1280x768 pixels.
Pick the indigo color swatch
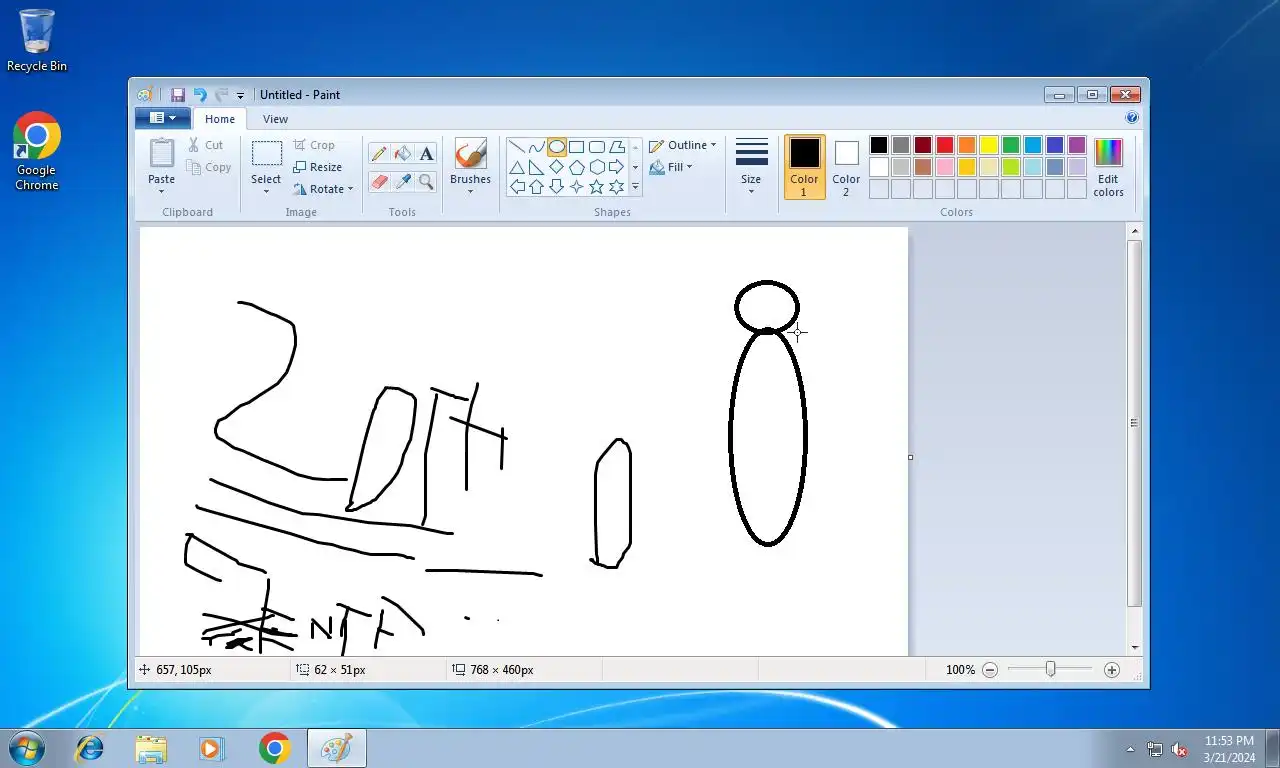coord(1055,145)
